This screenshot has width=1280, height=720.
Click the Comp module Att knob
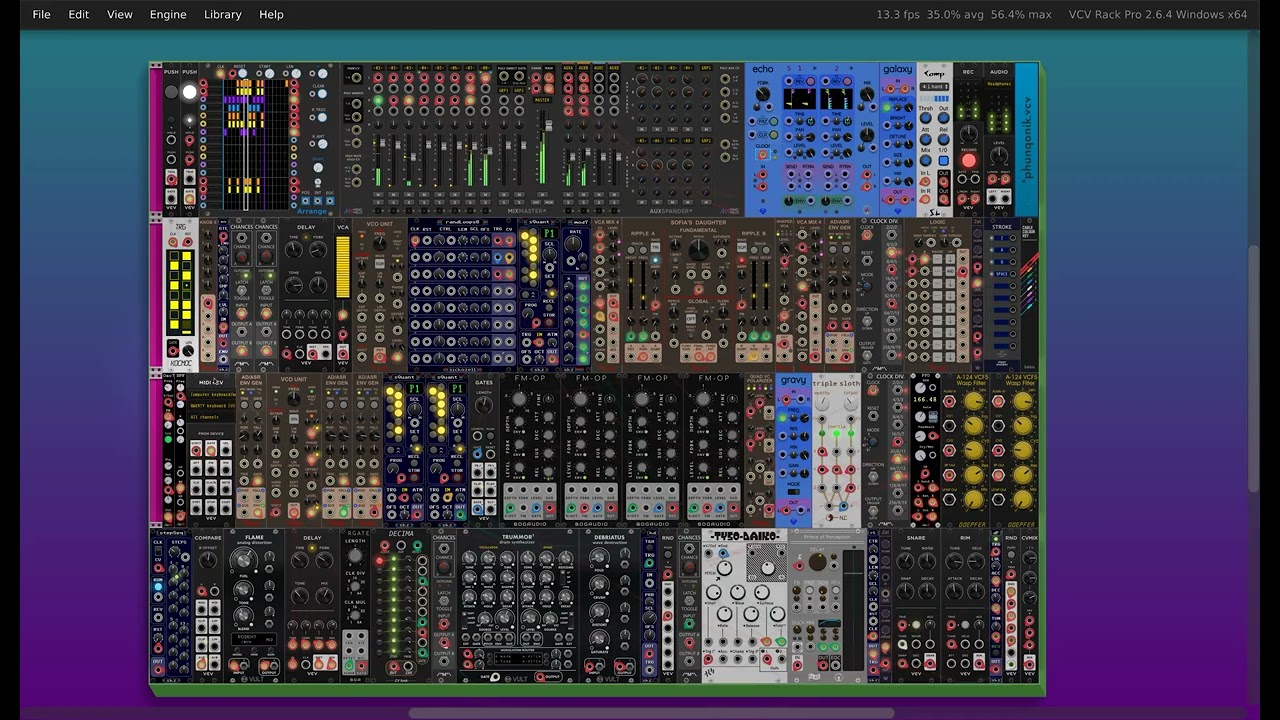(926, 139)
